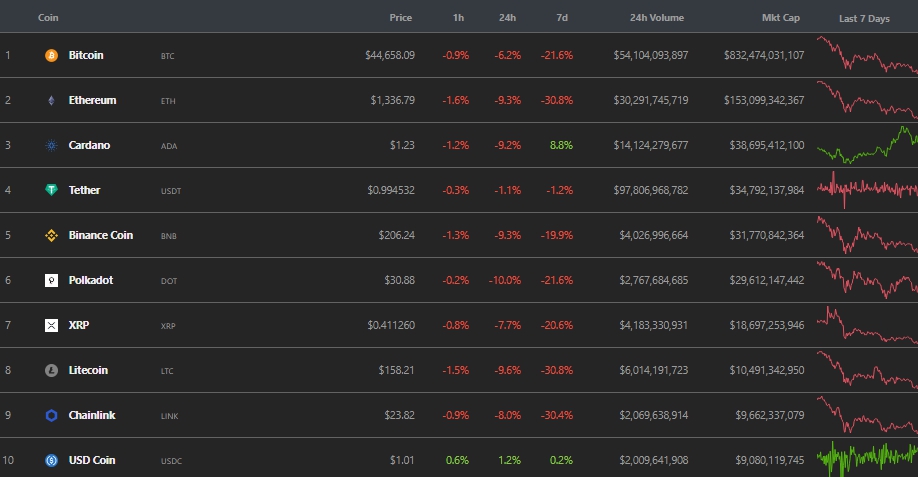Open the Cardano name link
This screenshot has width=918, height=477.
[x=89, y=146]
